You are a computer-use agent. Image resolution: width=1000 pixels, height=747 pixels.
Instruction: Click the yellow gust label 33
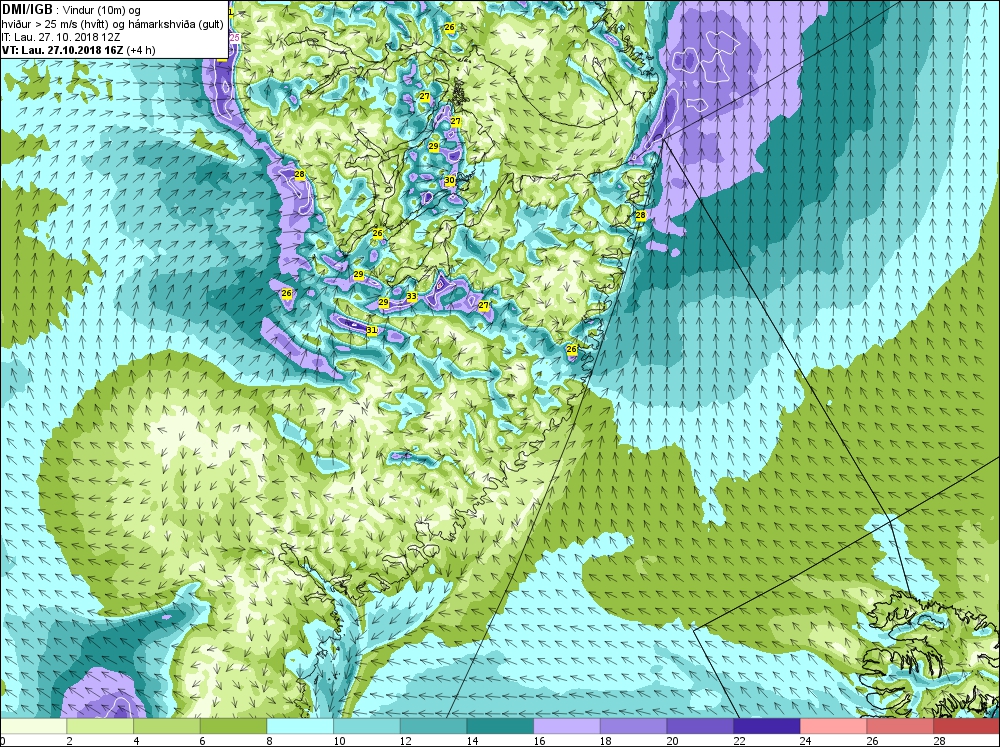click(x=411, y=297)
